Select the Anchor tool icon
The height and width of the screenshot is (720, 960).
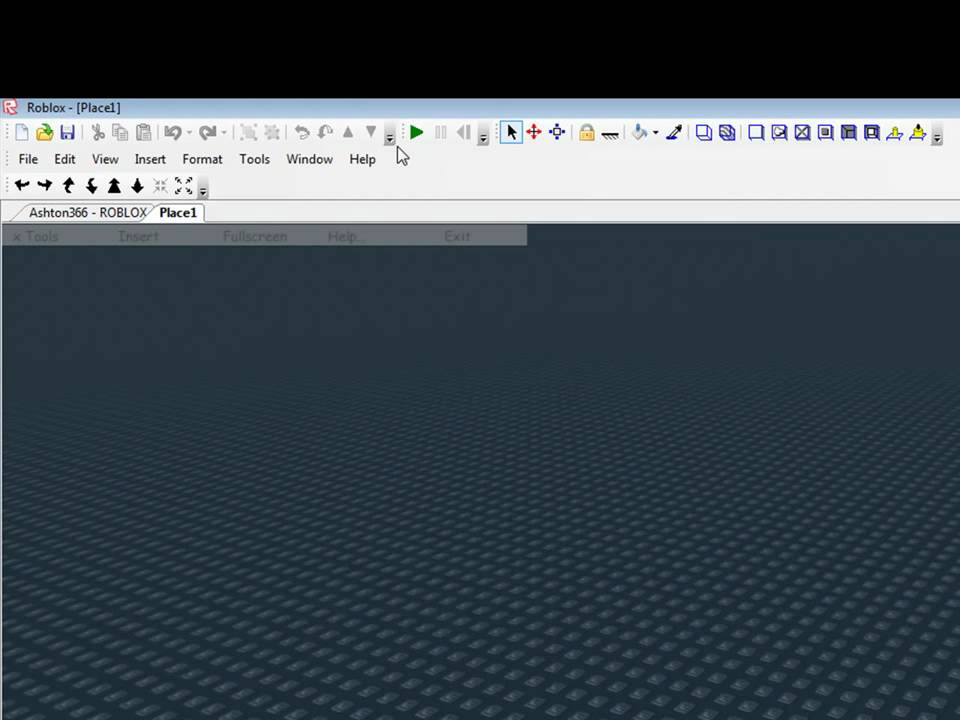tap(610, 134)
